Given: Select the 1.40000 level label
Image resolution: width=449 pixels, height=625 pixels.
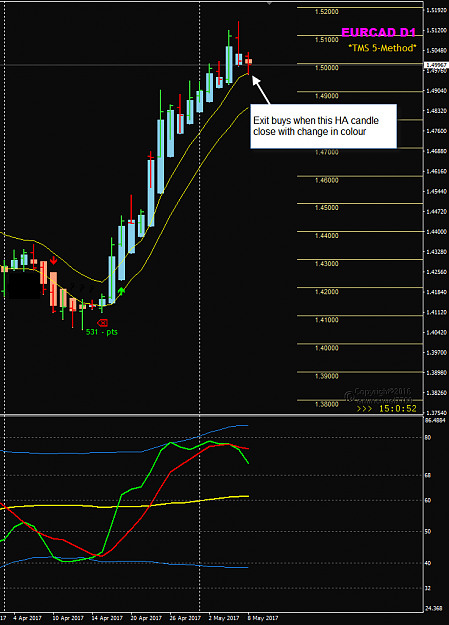Looking at the screenshot, I should [327, 348].
